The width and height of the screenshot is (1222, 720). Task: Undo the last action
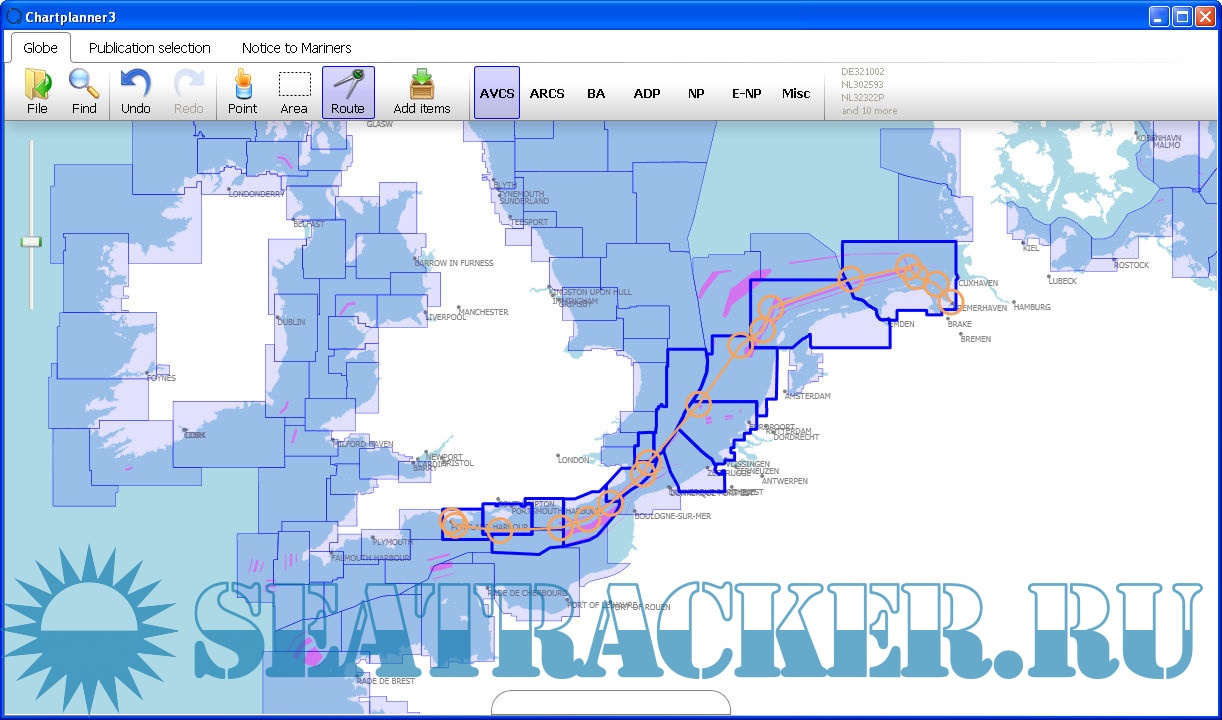[x=136, y=92]
